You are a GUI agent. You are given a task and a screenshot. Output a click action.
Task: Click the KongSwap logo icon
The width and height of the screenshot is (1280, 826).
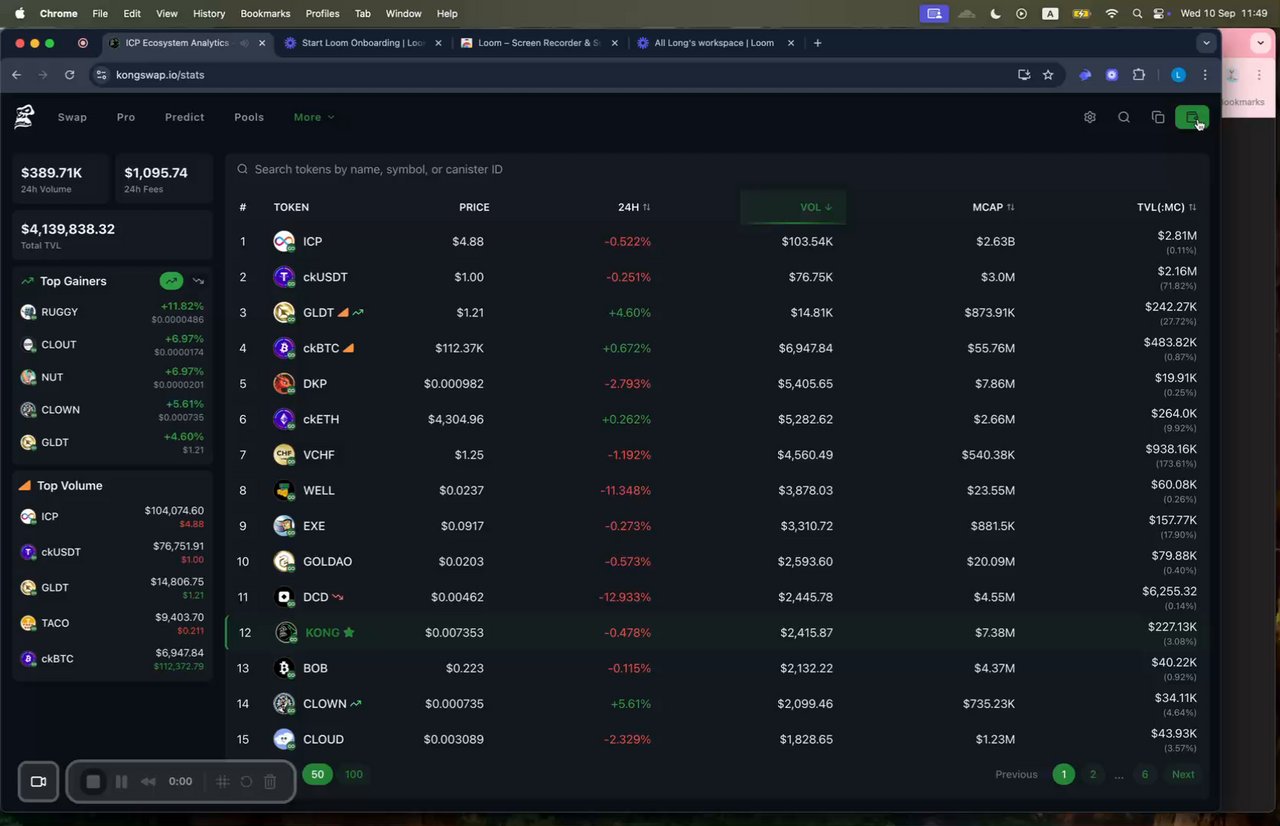coord(24,117)
